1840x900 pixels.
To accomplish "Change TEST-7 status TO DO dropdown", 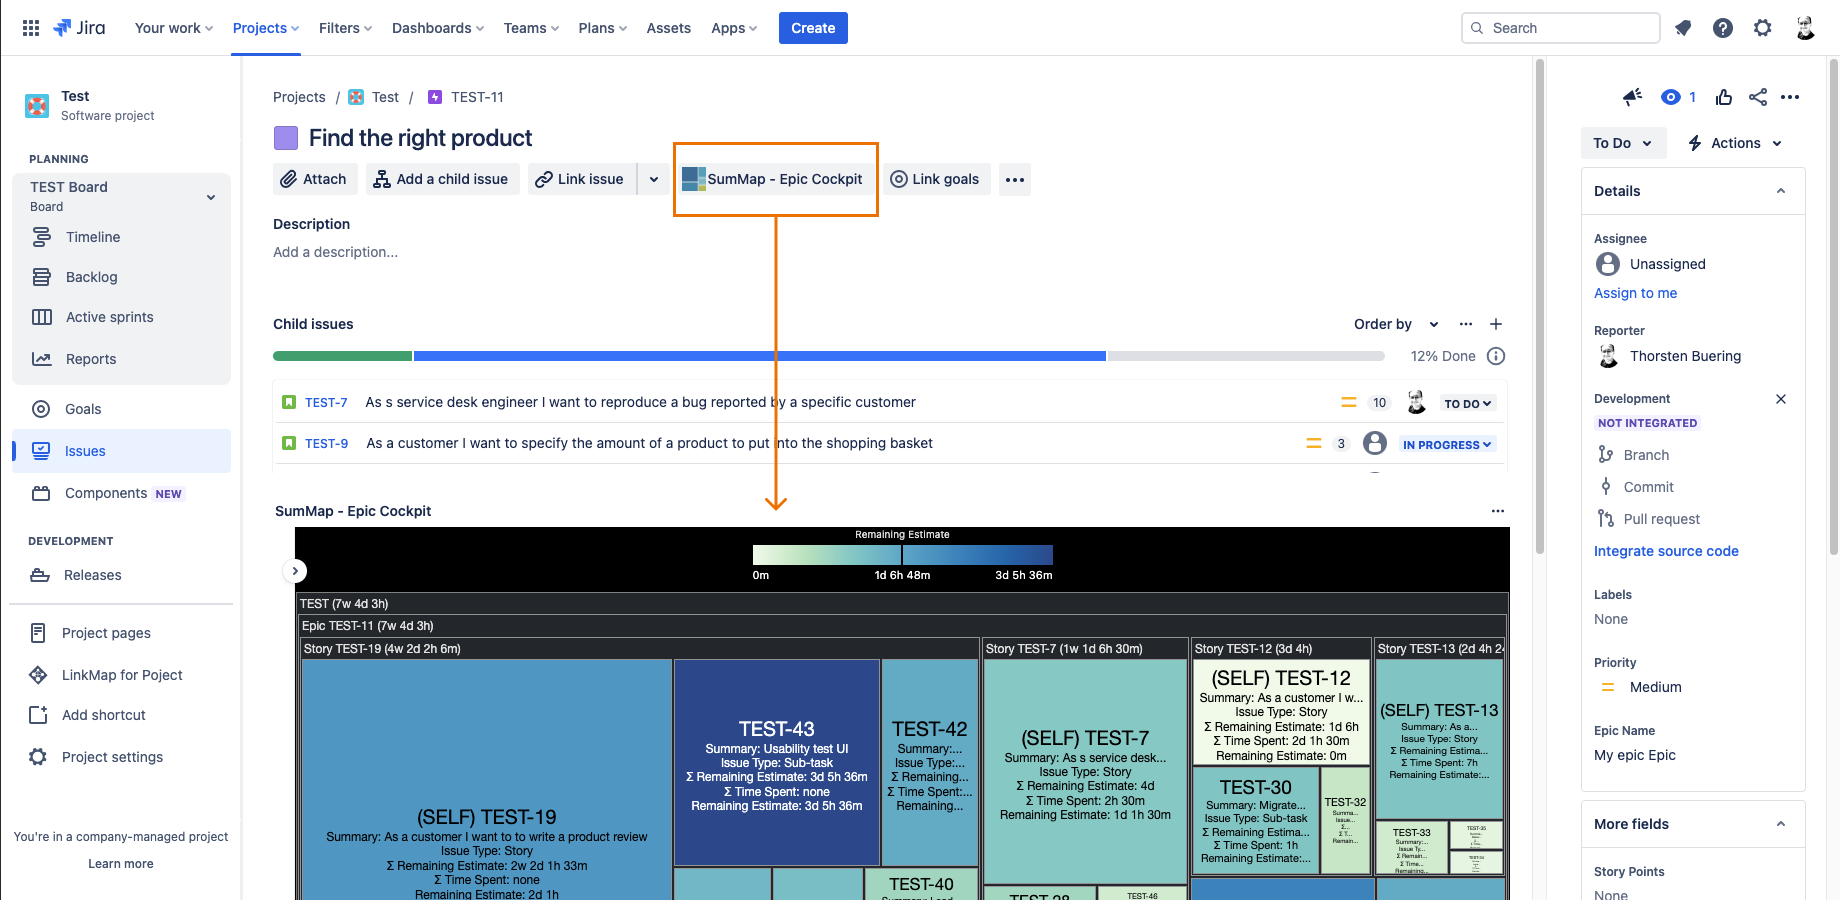I will coord(1468,404).
